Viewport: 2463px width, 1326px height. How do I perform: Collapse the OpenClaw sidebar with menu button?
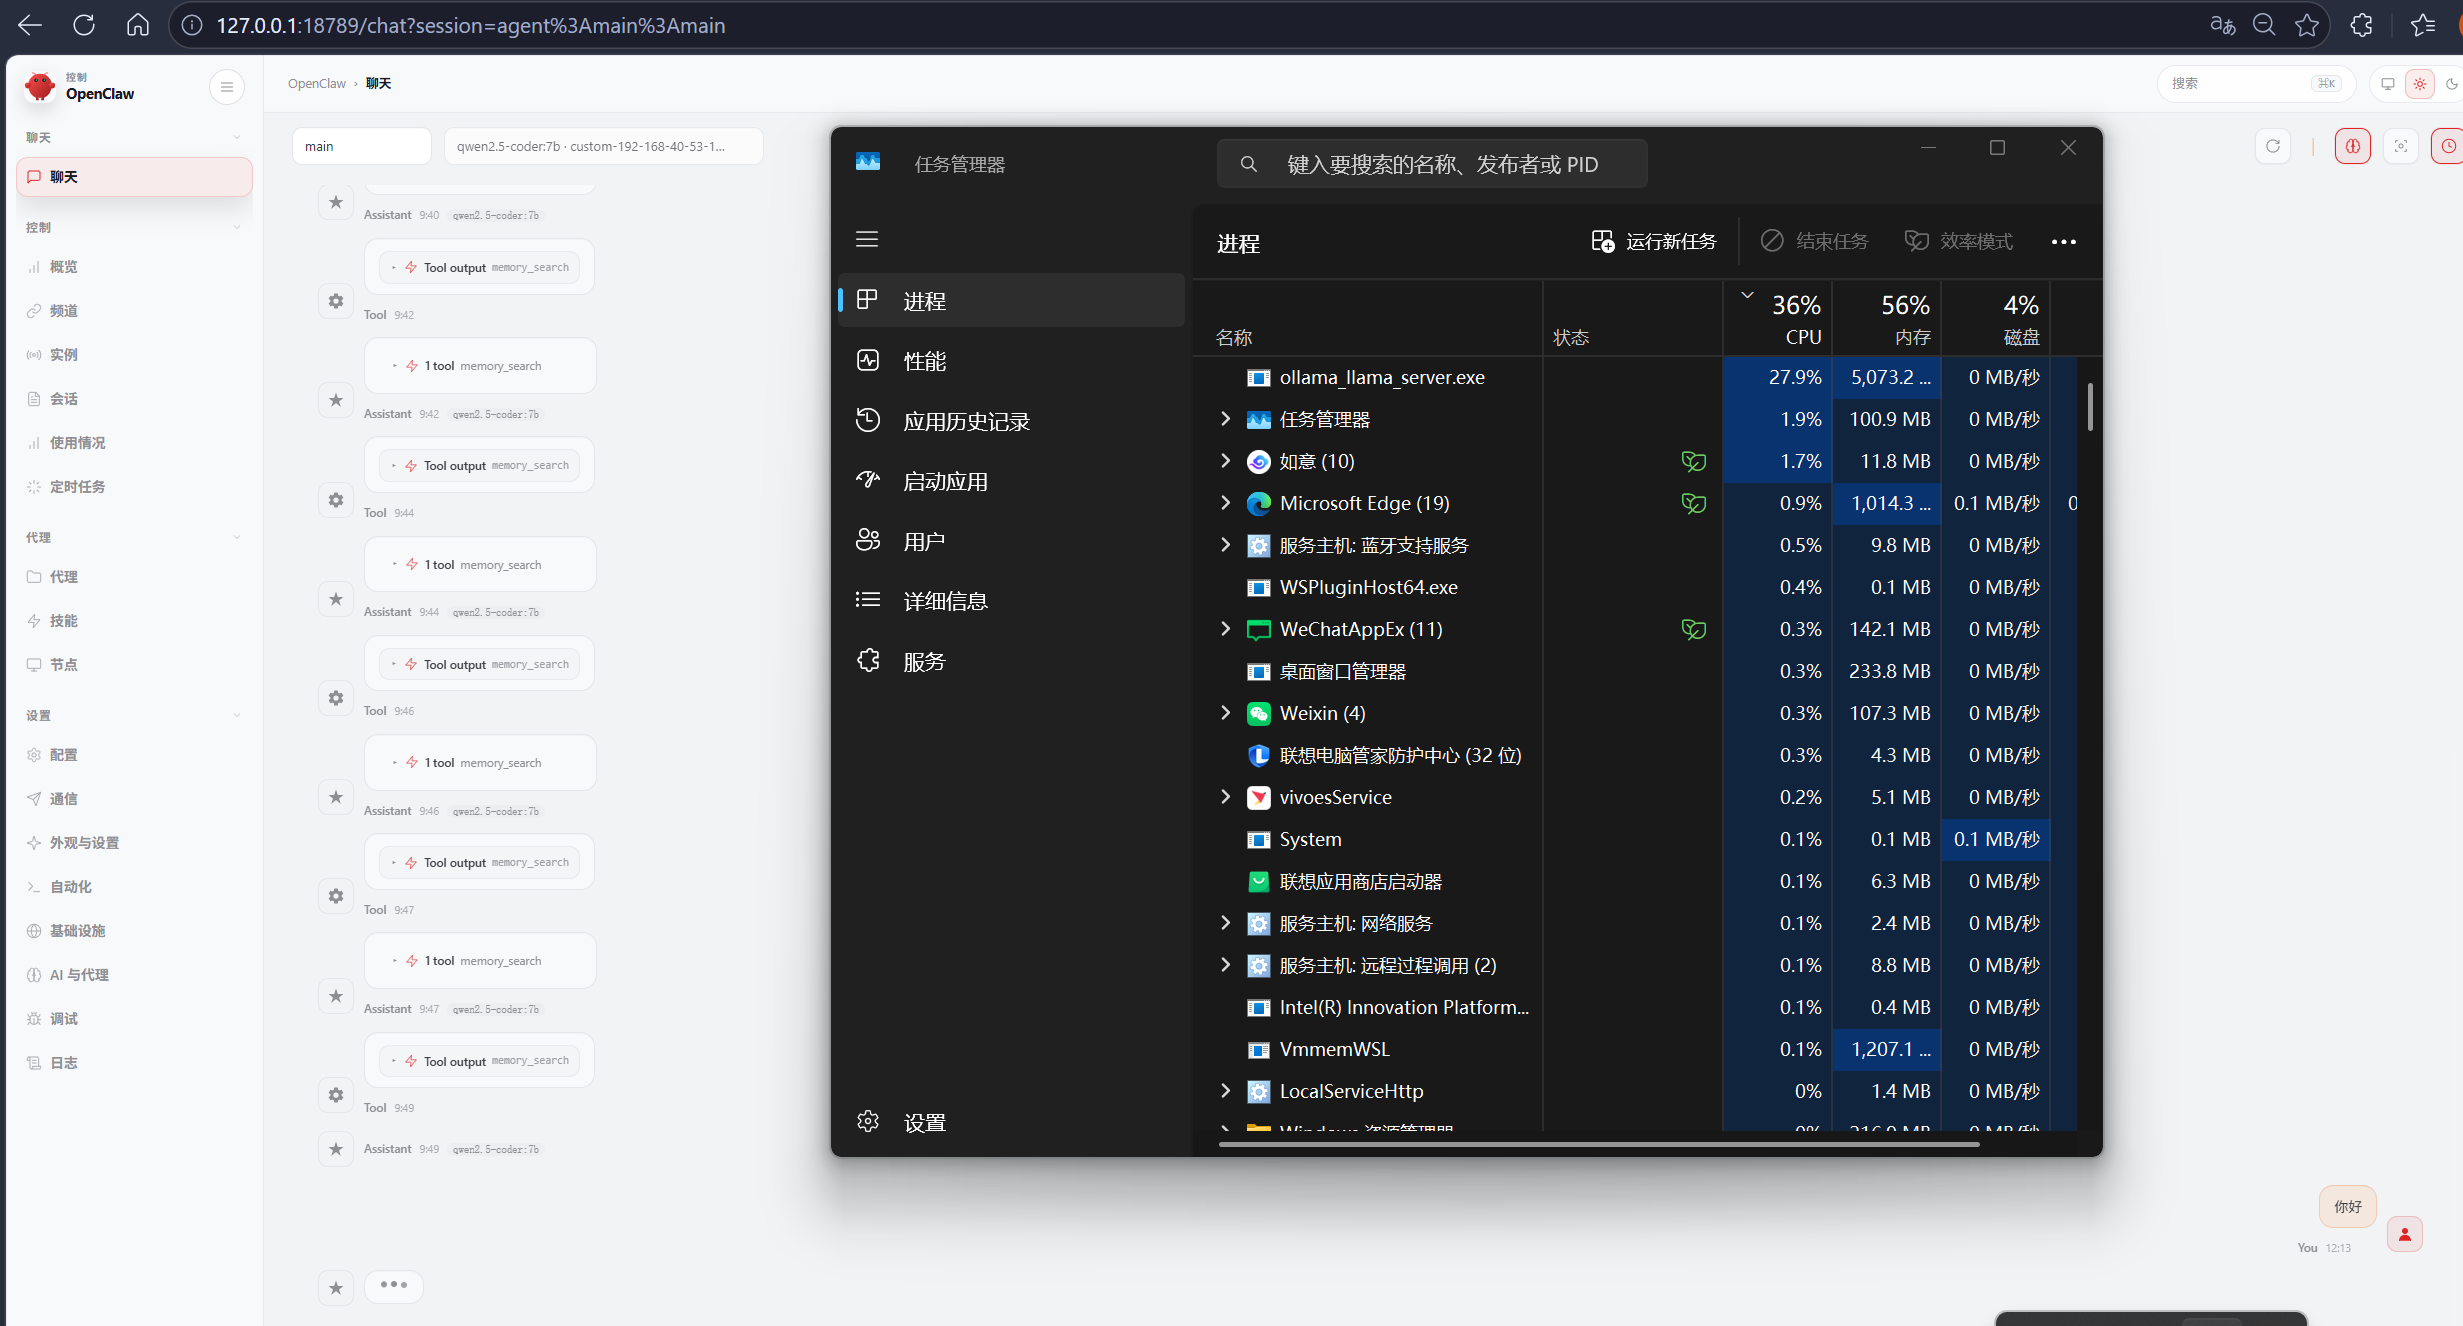click(227, 87)
